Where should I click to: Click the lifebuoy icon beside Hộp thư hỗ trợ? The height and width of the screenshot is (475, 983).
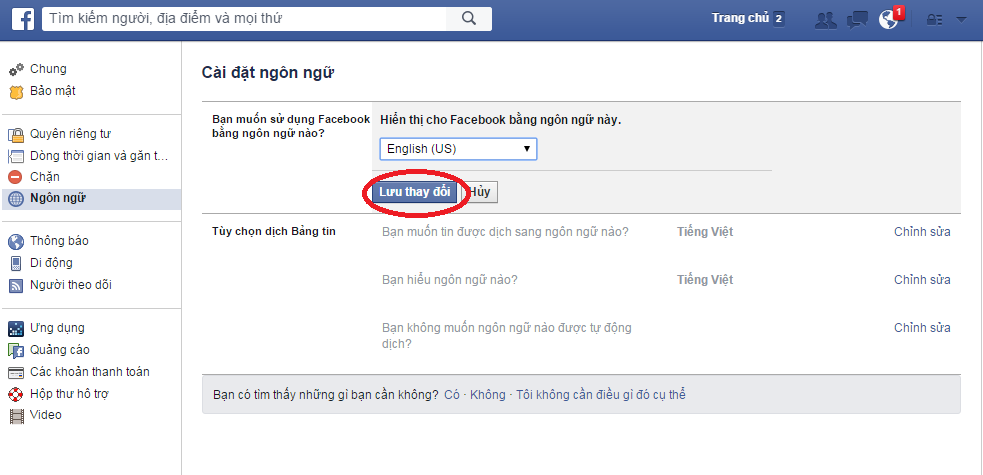coord(16,394)
